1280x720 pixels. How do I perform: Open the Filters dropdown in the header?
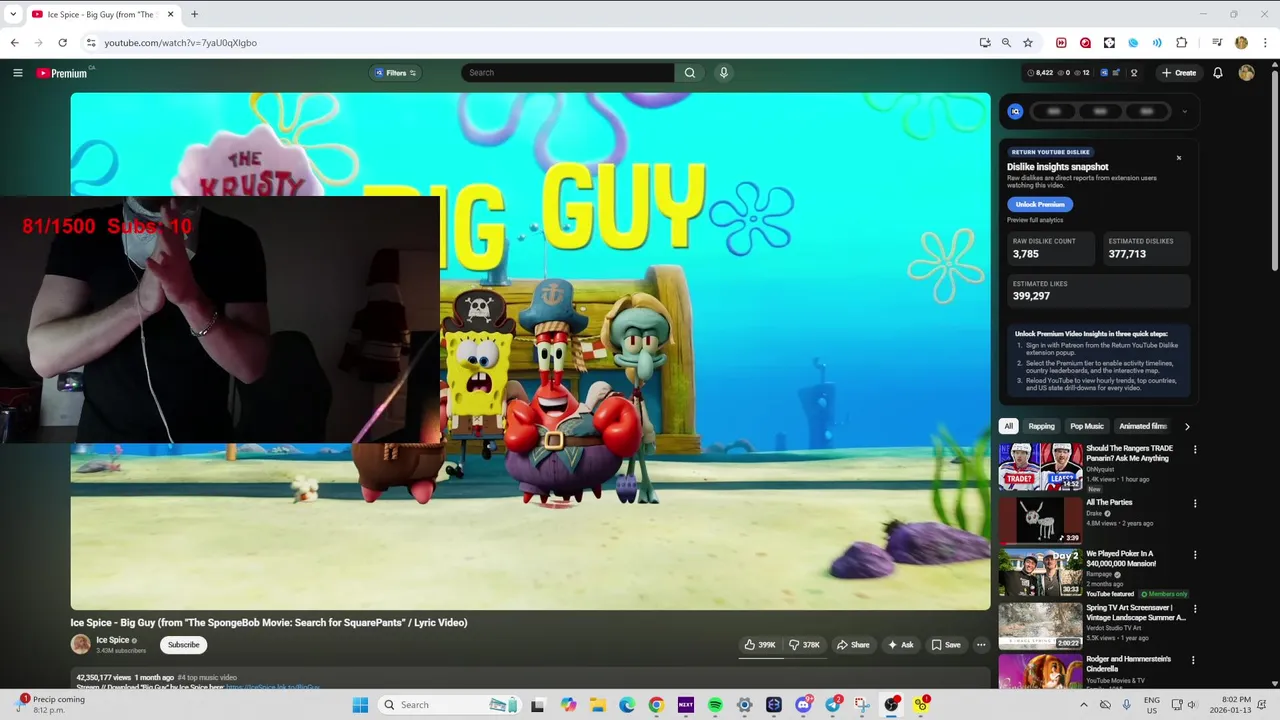pyautogui.click(x=396, y=73)
